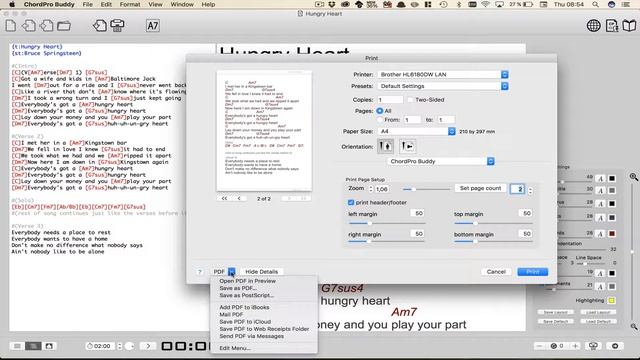Enable Two-Sided printing checkbox
This screenshot has height=360, width=640.
(410, 100)
